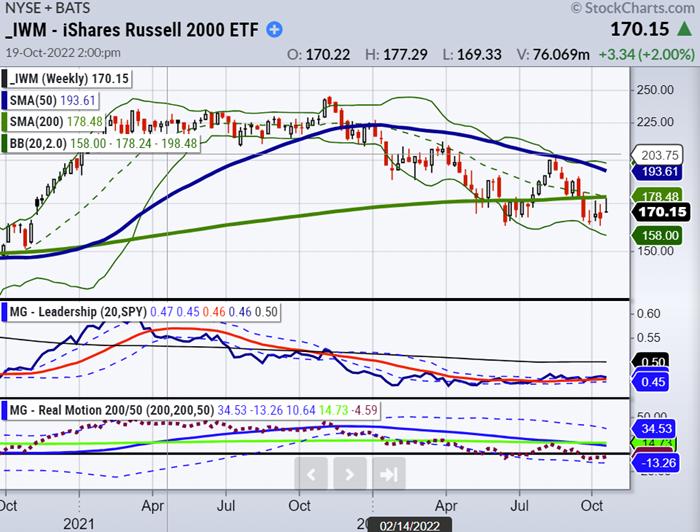700x532 pixels.
Task: Click the 0.45 Leadership value tag
Action: 654,381
